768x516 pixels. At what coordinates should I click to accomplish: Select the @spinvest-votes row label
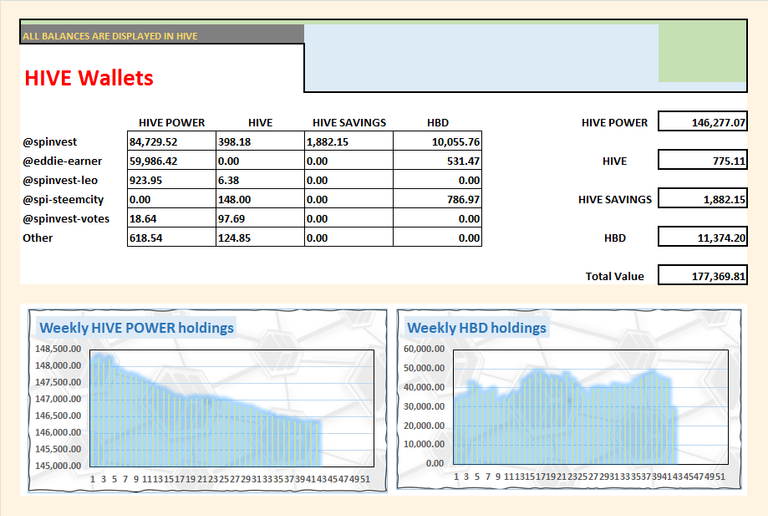click(66, 218)
